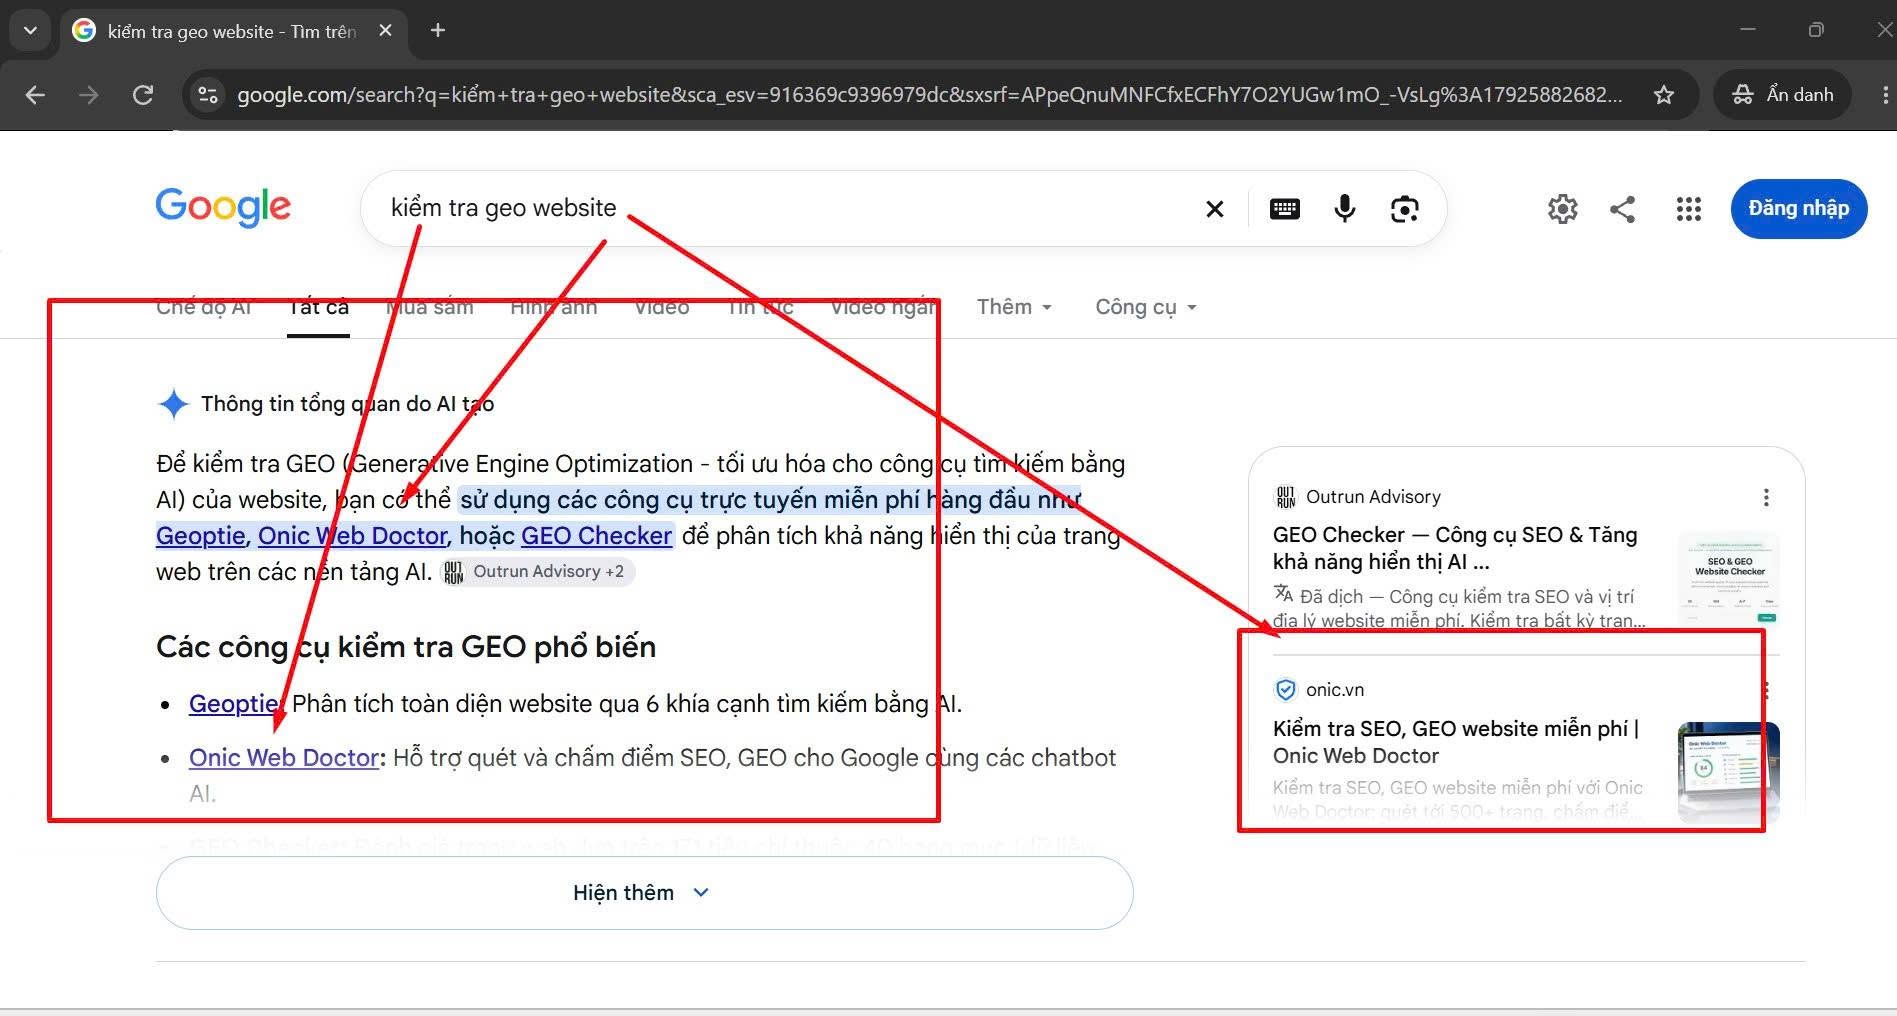This screenshot has height=1016, width=1897.
Task: Select the Mua sắm shopping tab
Action: [430, 307]
